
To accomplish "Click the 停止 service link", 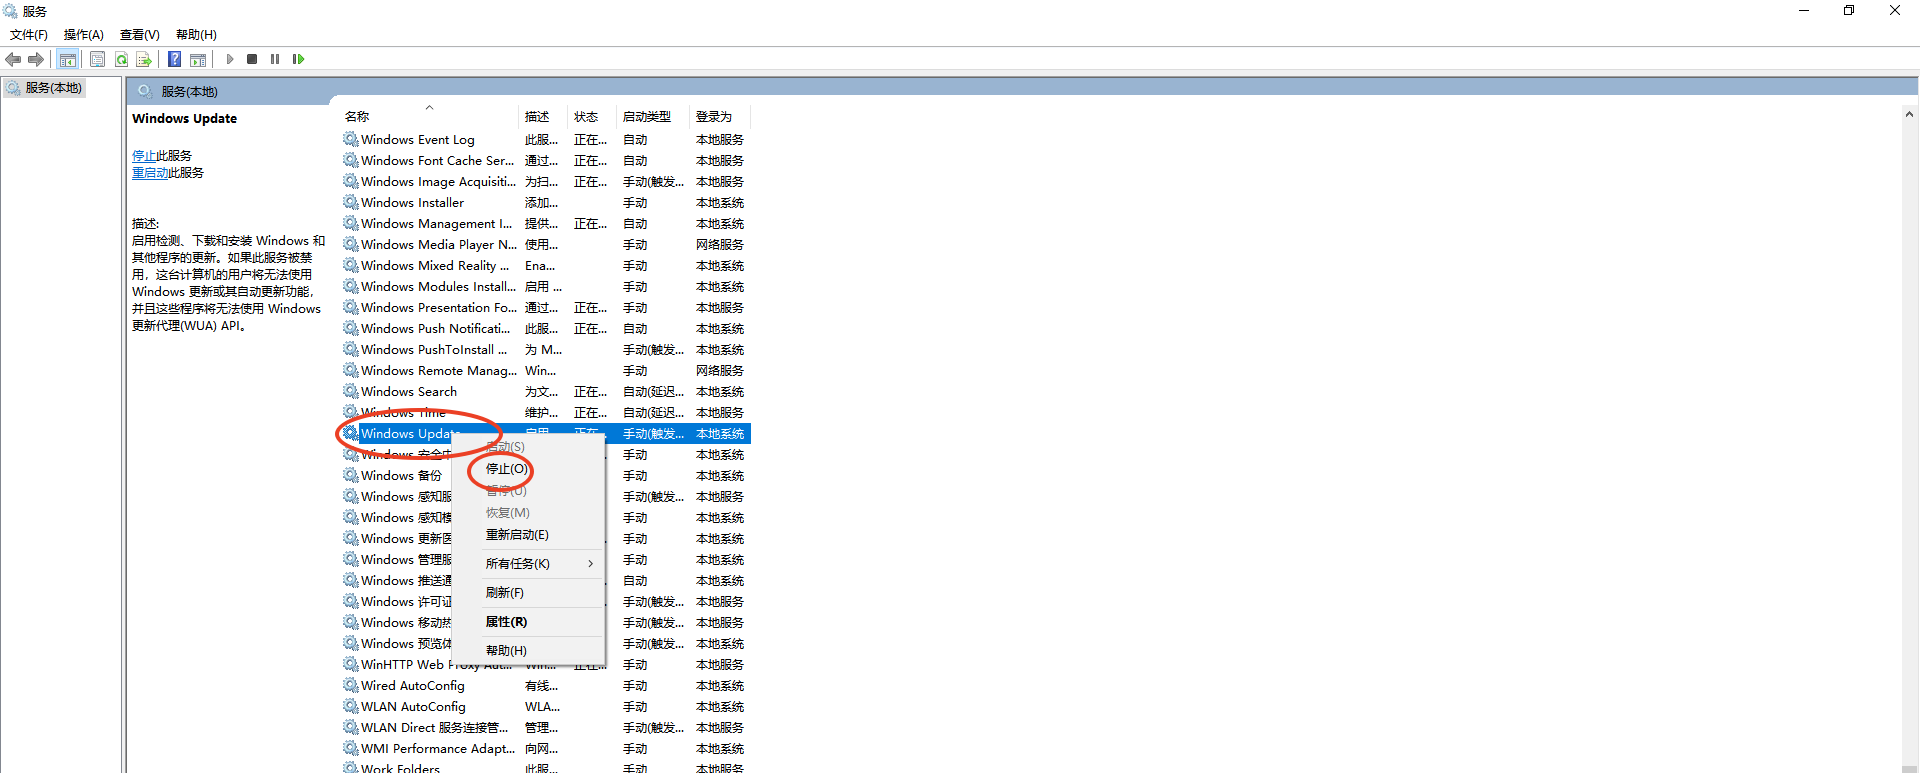I will pos(144,156).
